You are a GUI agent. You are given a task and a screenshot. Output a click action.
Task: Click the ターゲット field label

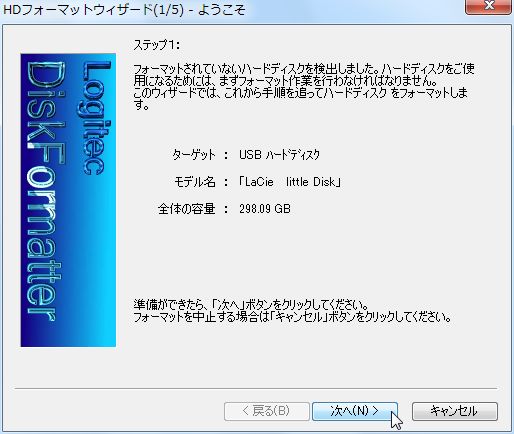(194, 155)
